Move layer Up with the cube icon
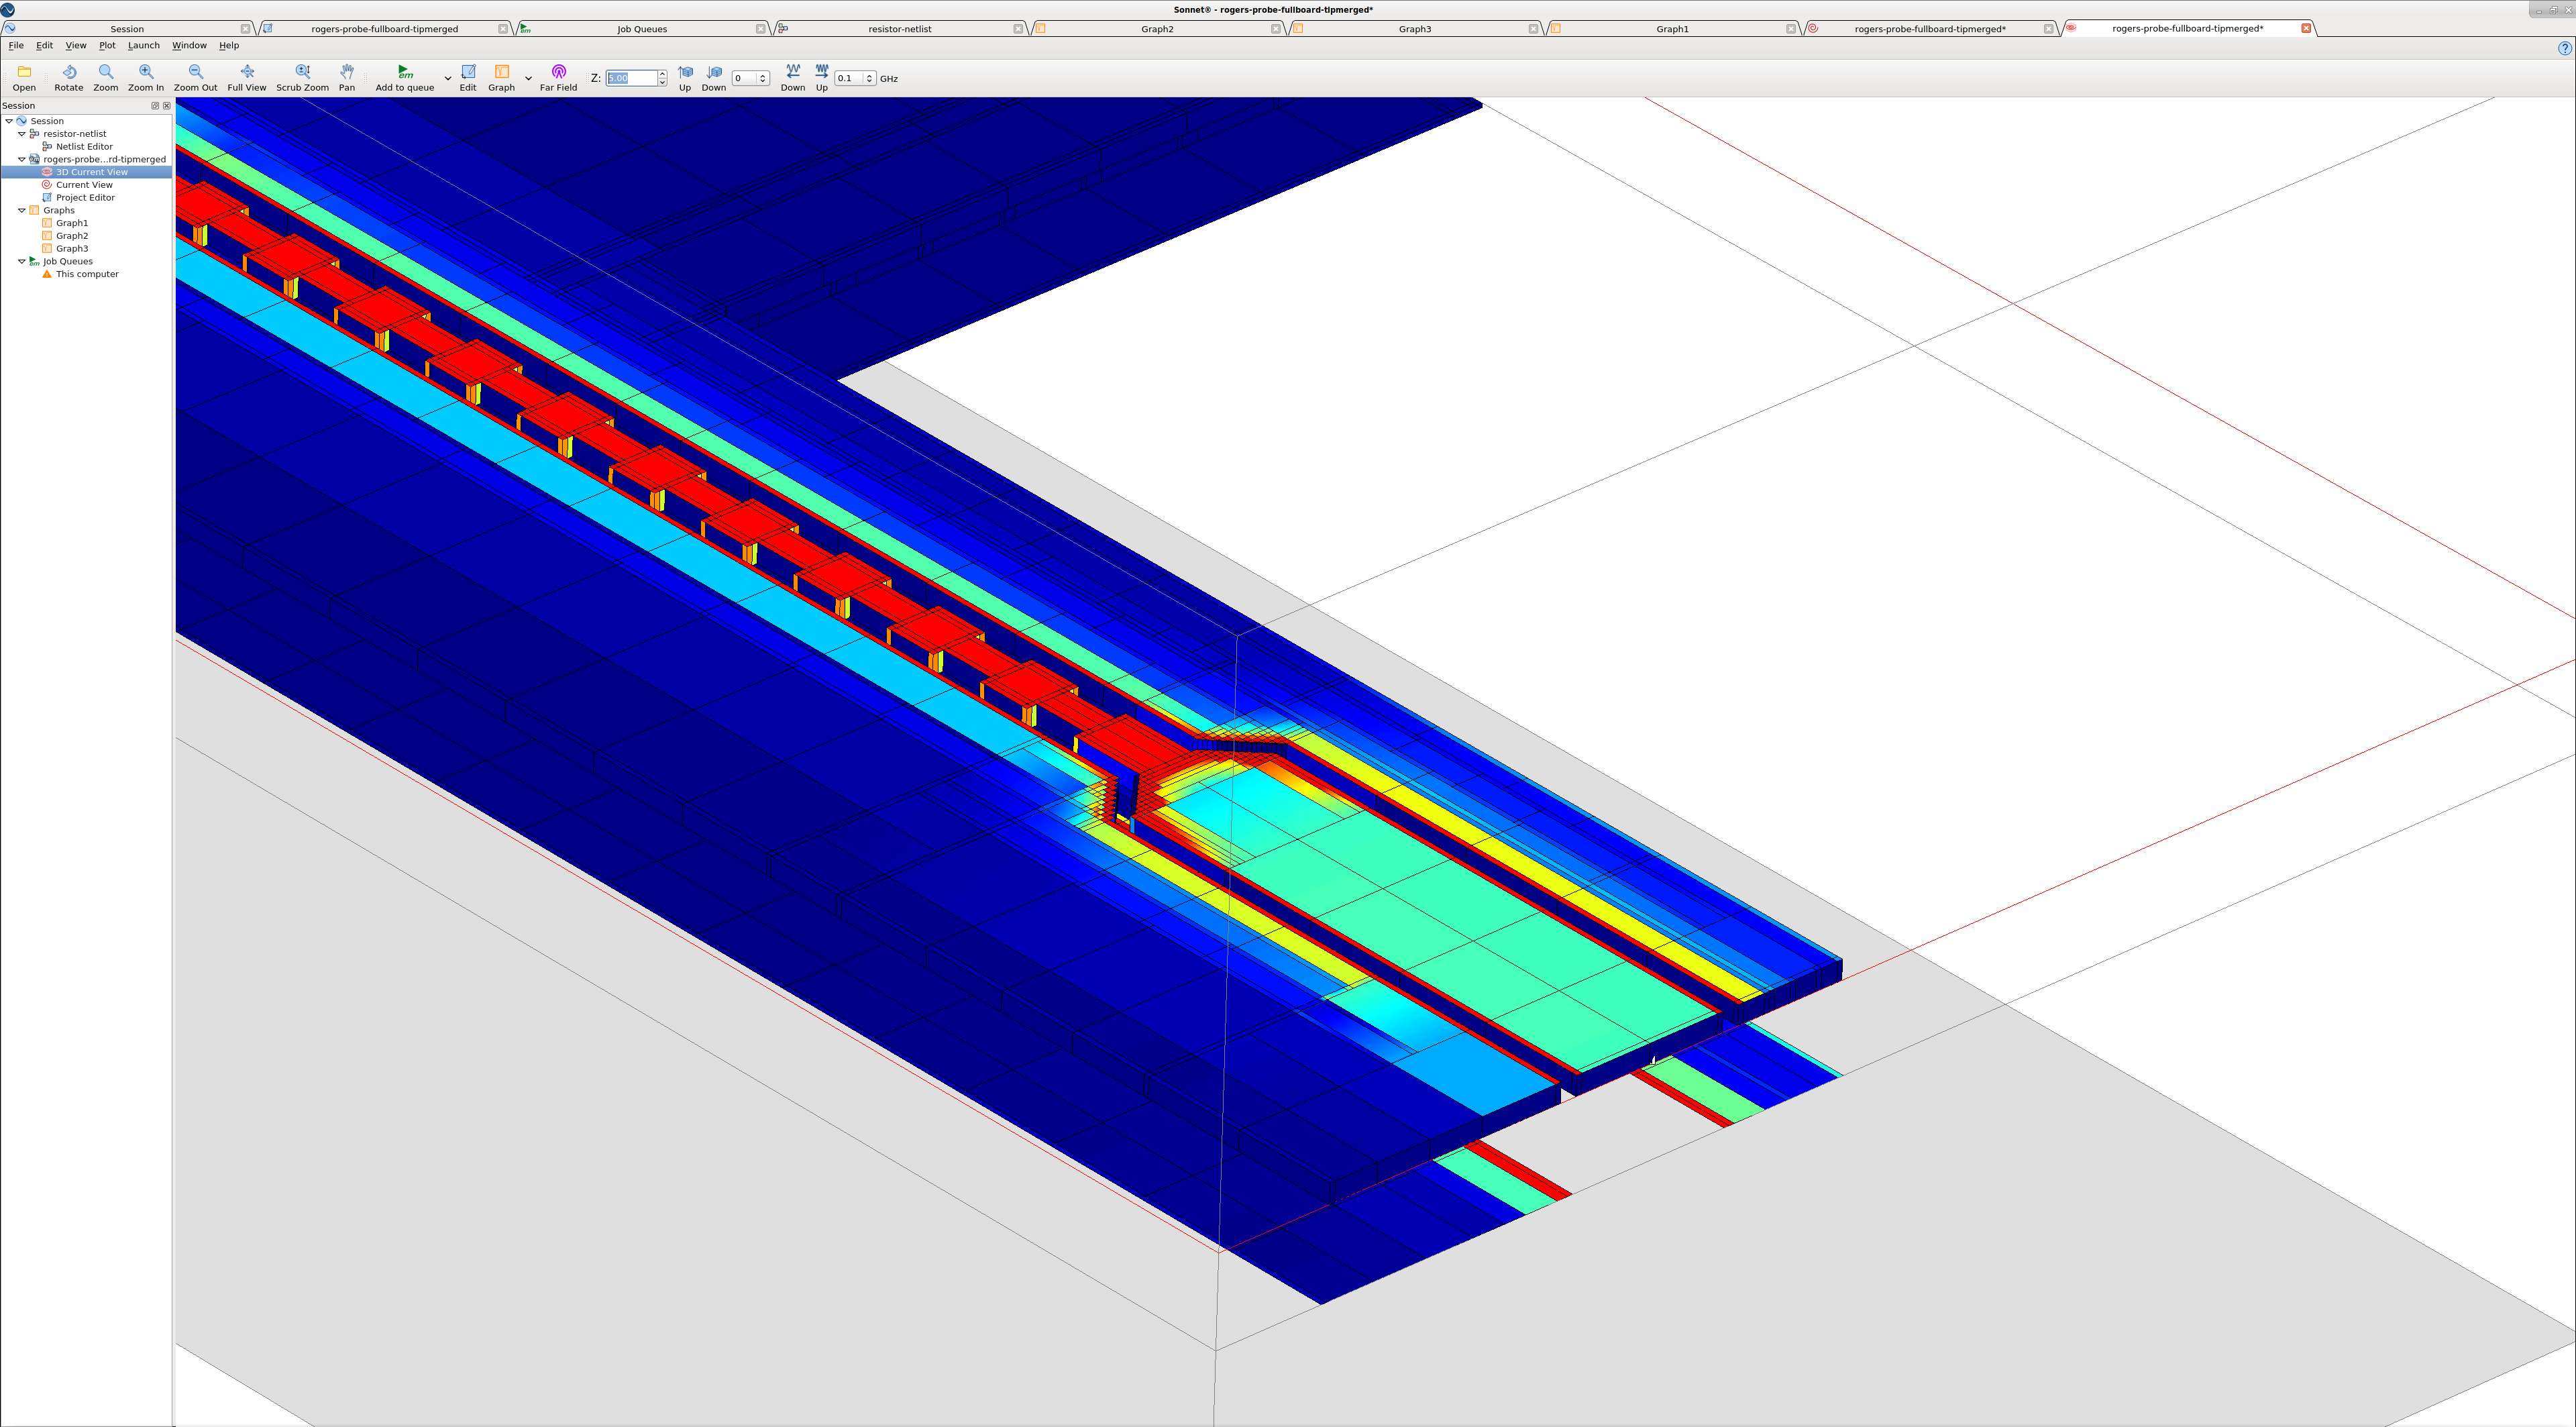This screenshot has height=1427, width=2576. coord(685,77)
